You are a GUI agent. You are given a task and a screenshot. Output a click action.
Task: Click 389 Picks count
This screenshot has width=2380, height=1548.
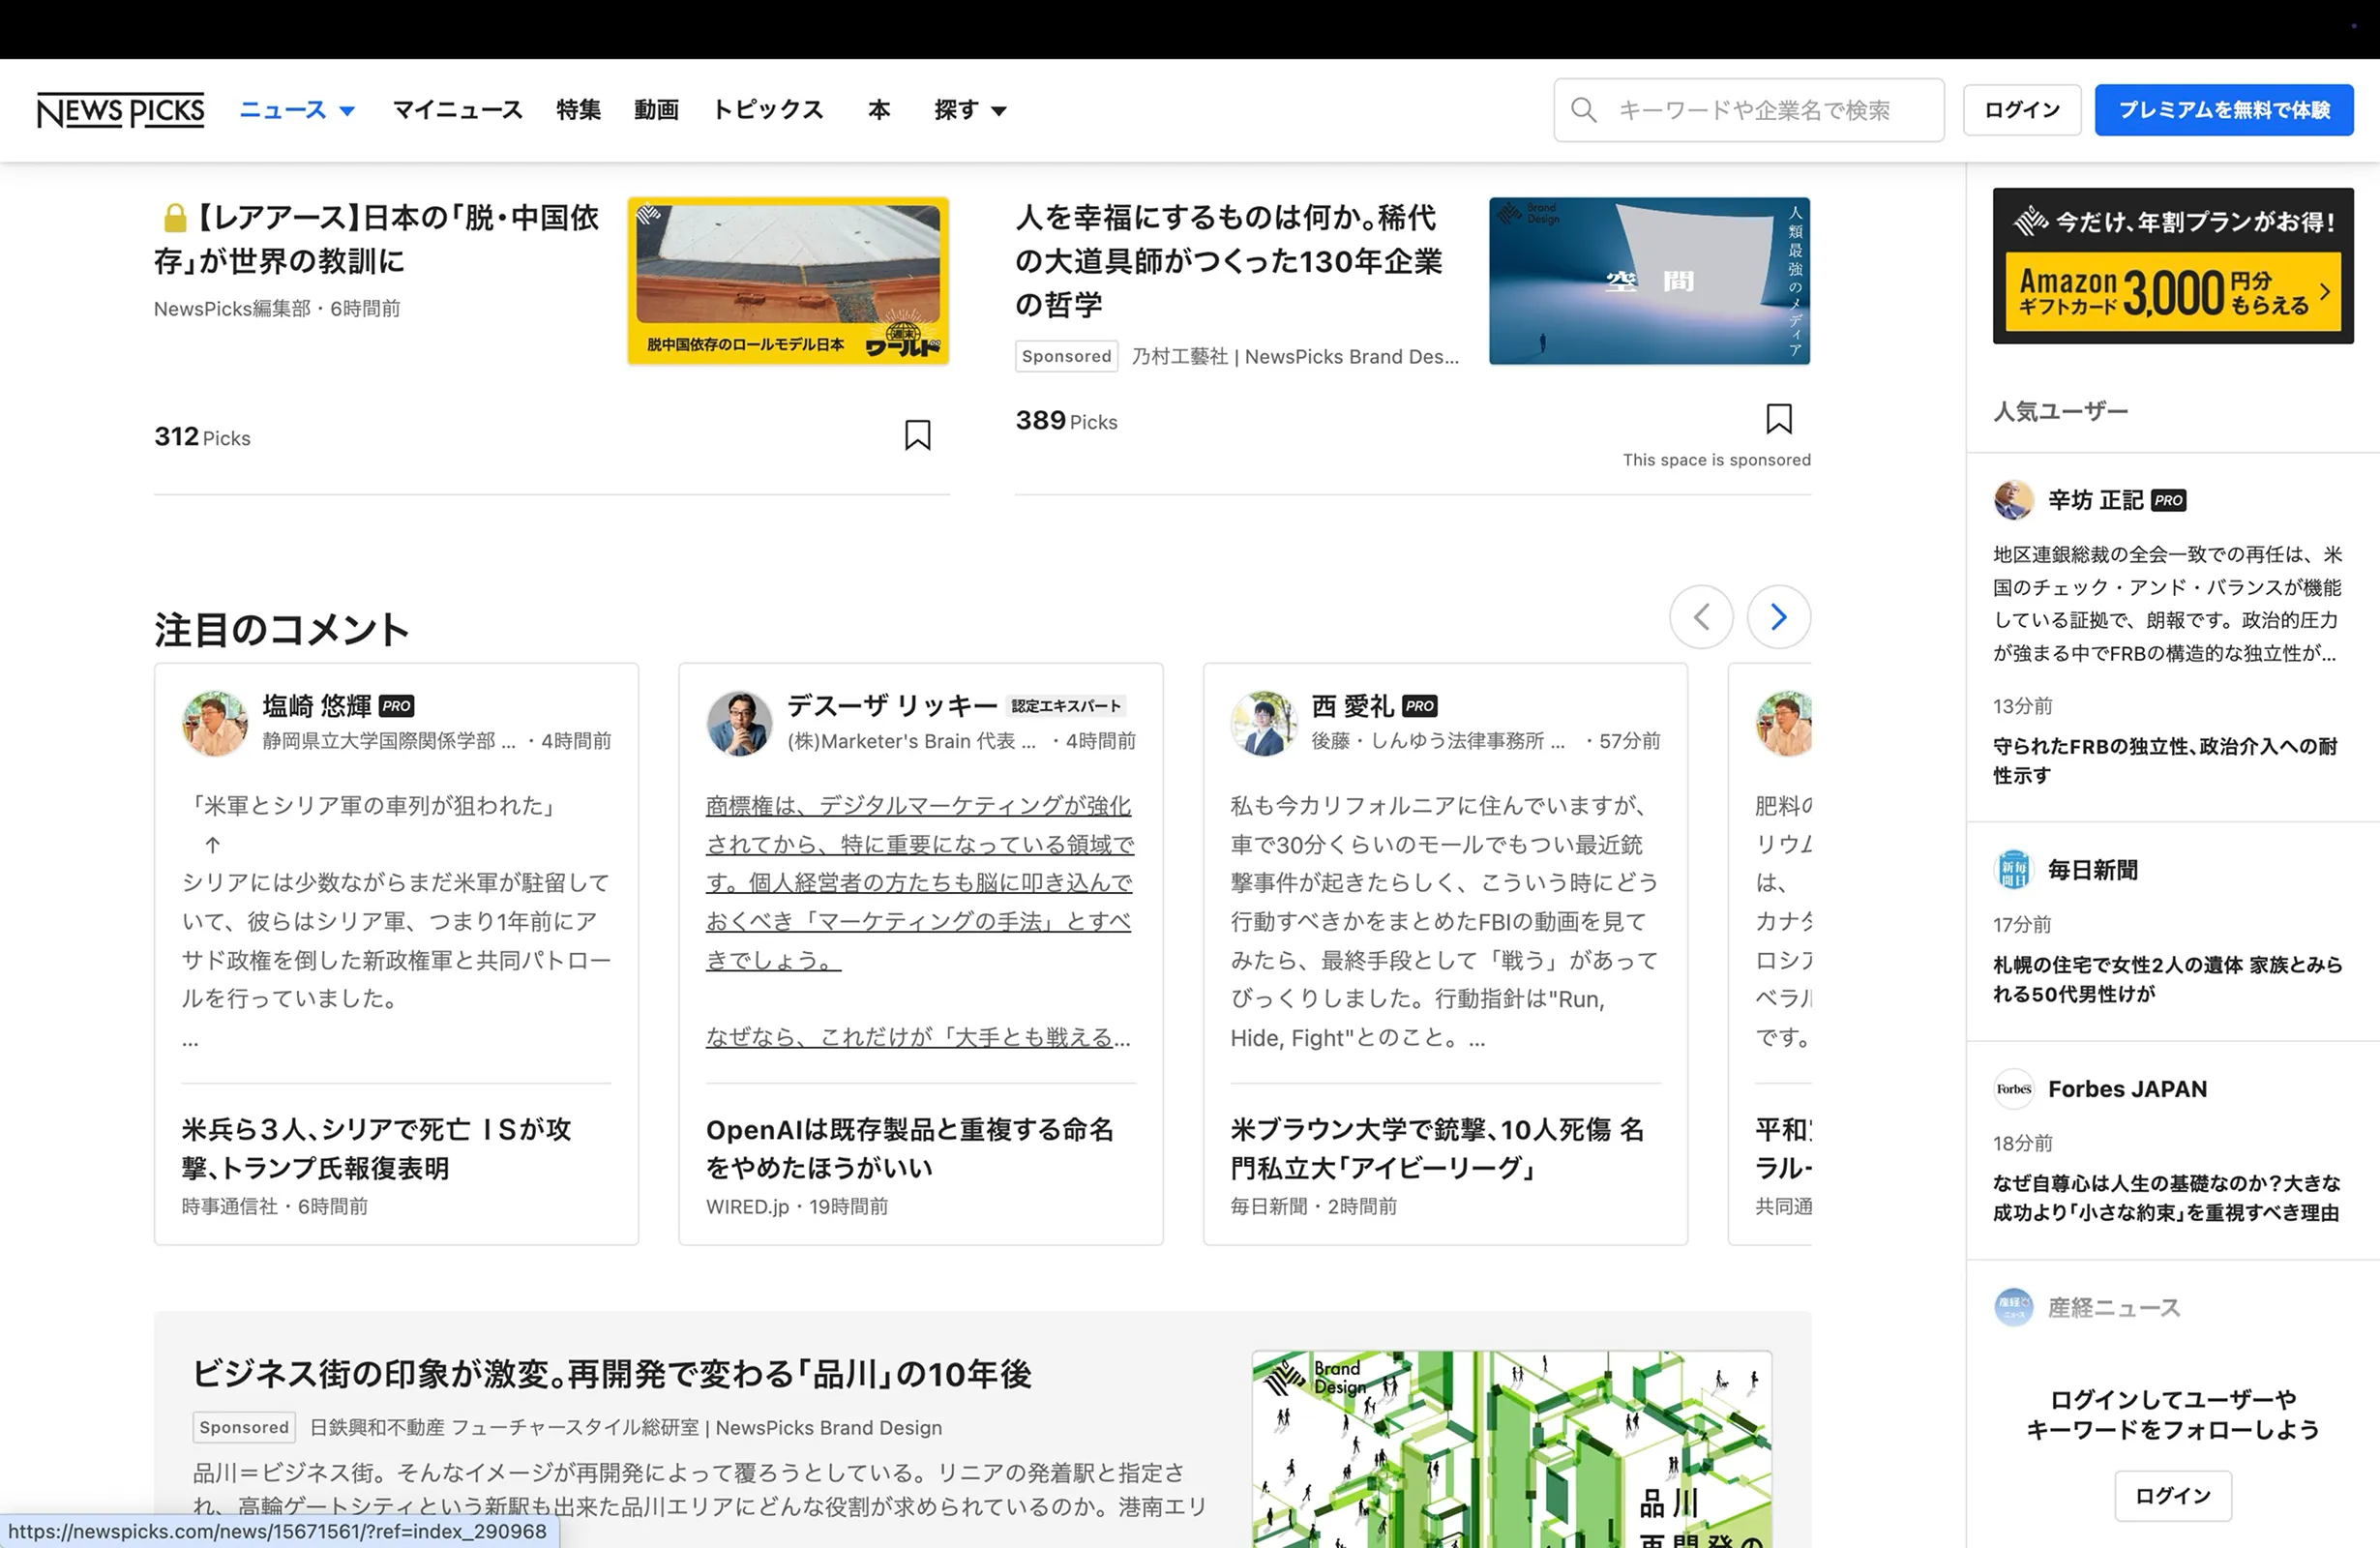(1066, 421)
